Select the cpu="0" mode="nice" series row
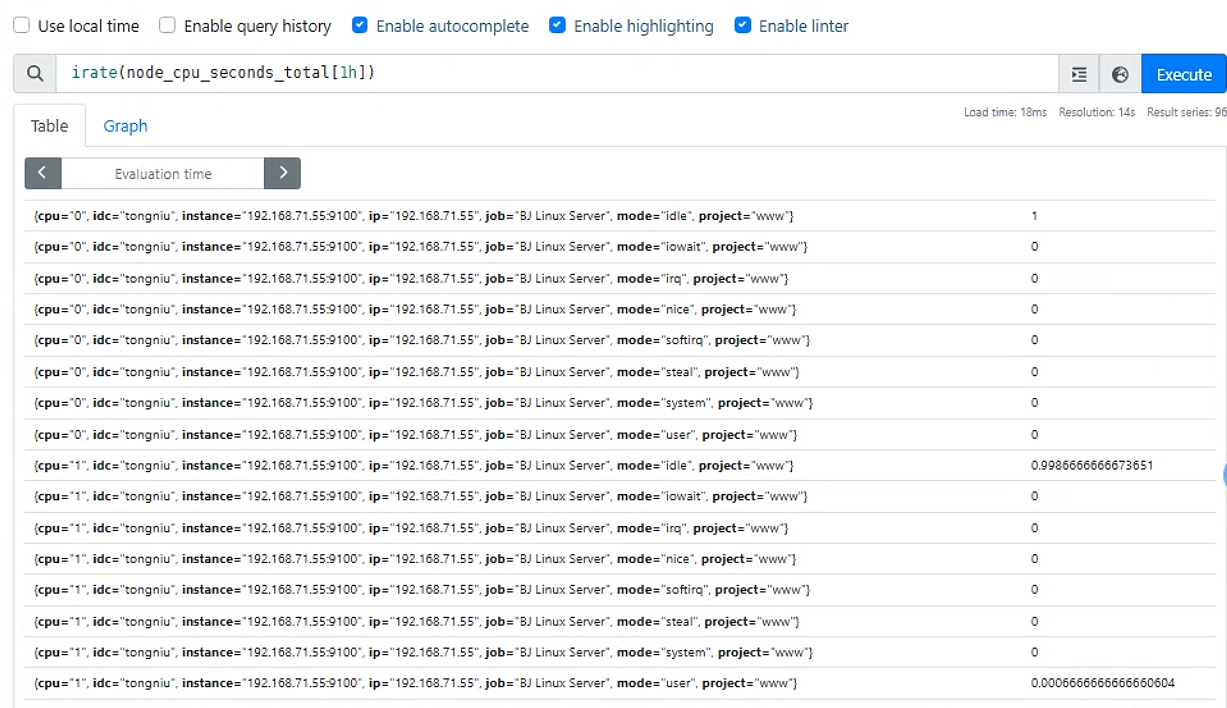The height and width of the screenshot is (708, 1227). (x=620, y=309)
